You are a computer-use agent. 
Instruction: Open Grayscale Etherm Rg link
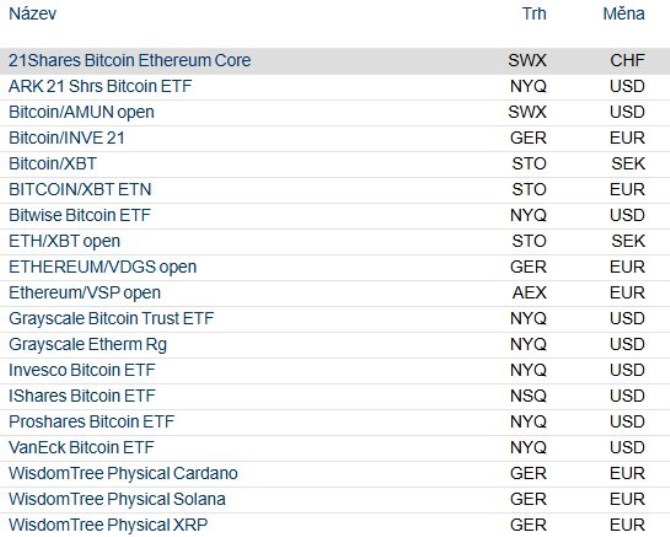[87, 345]
